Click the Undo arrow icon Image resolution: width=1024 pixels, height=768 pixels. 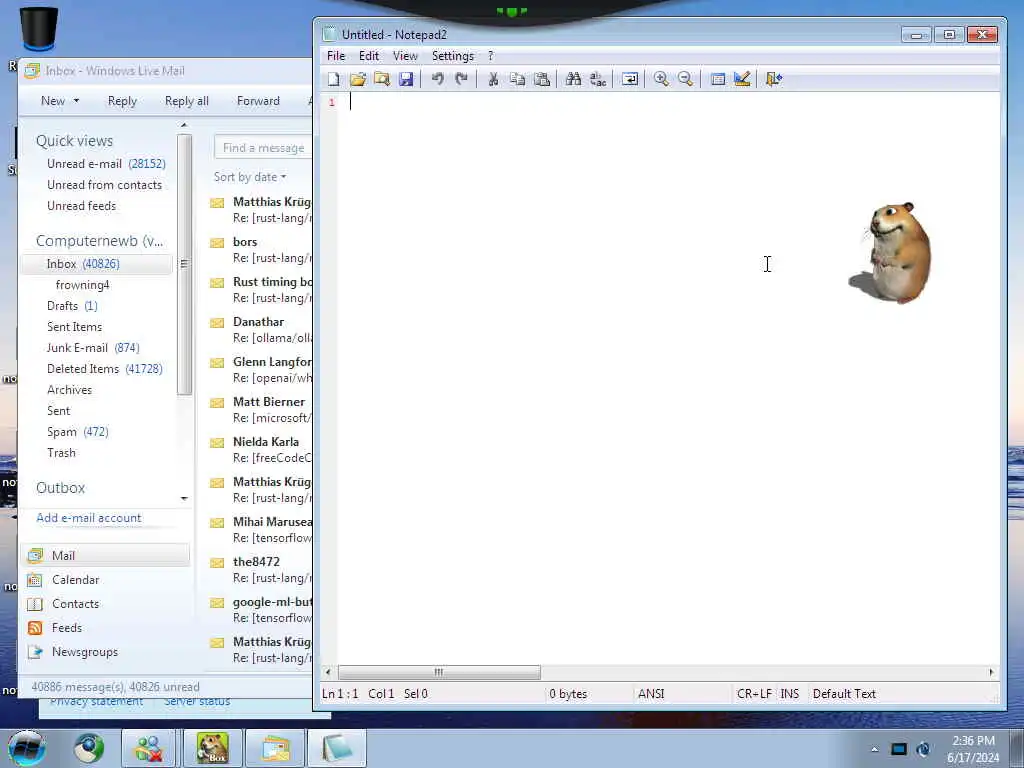(438, 79)
